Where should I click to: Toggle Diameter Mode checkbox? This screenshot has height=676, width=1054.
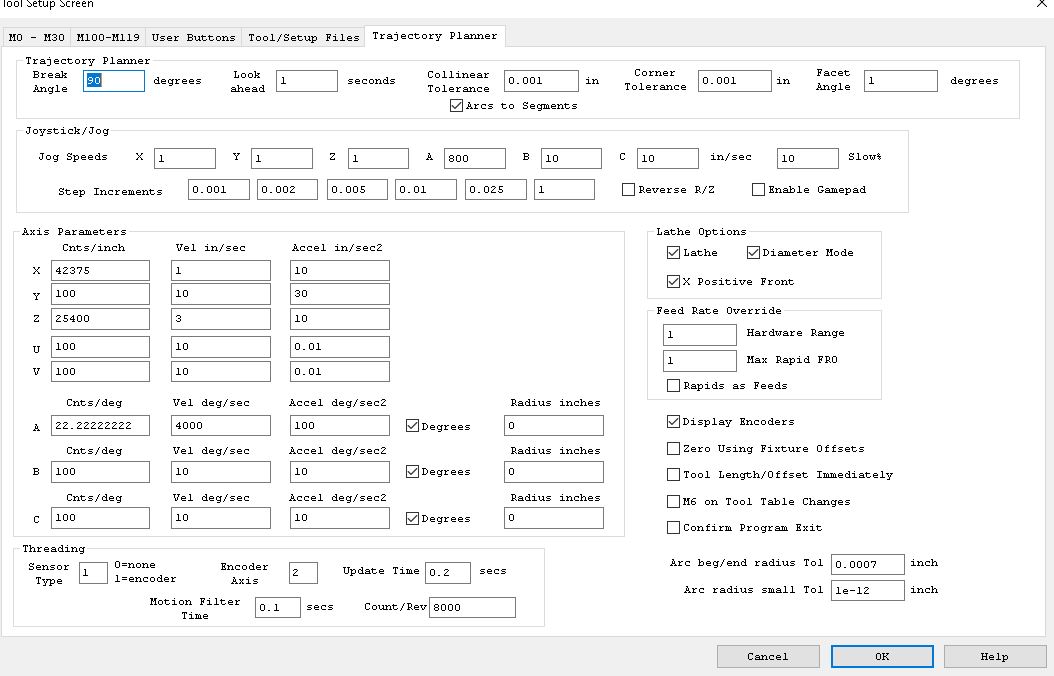[x=753, y=253]
